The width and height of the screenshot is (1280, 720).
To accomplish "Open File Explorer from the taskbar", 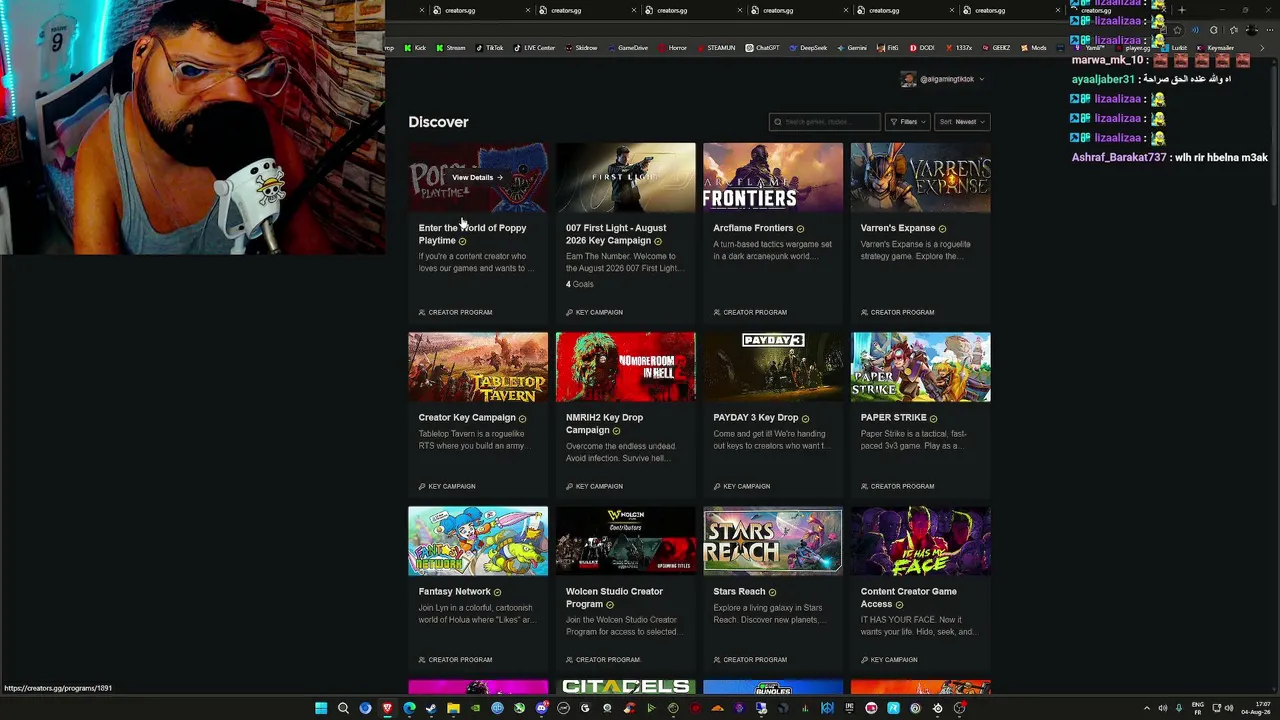I will 453,708.
